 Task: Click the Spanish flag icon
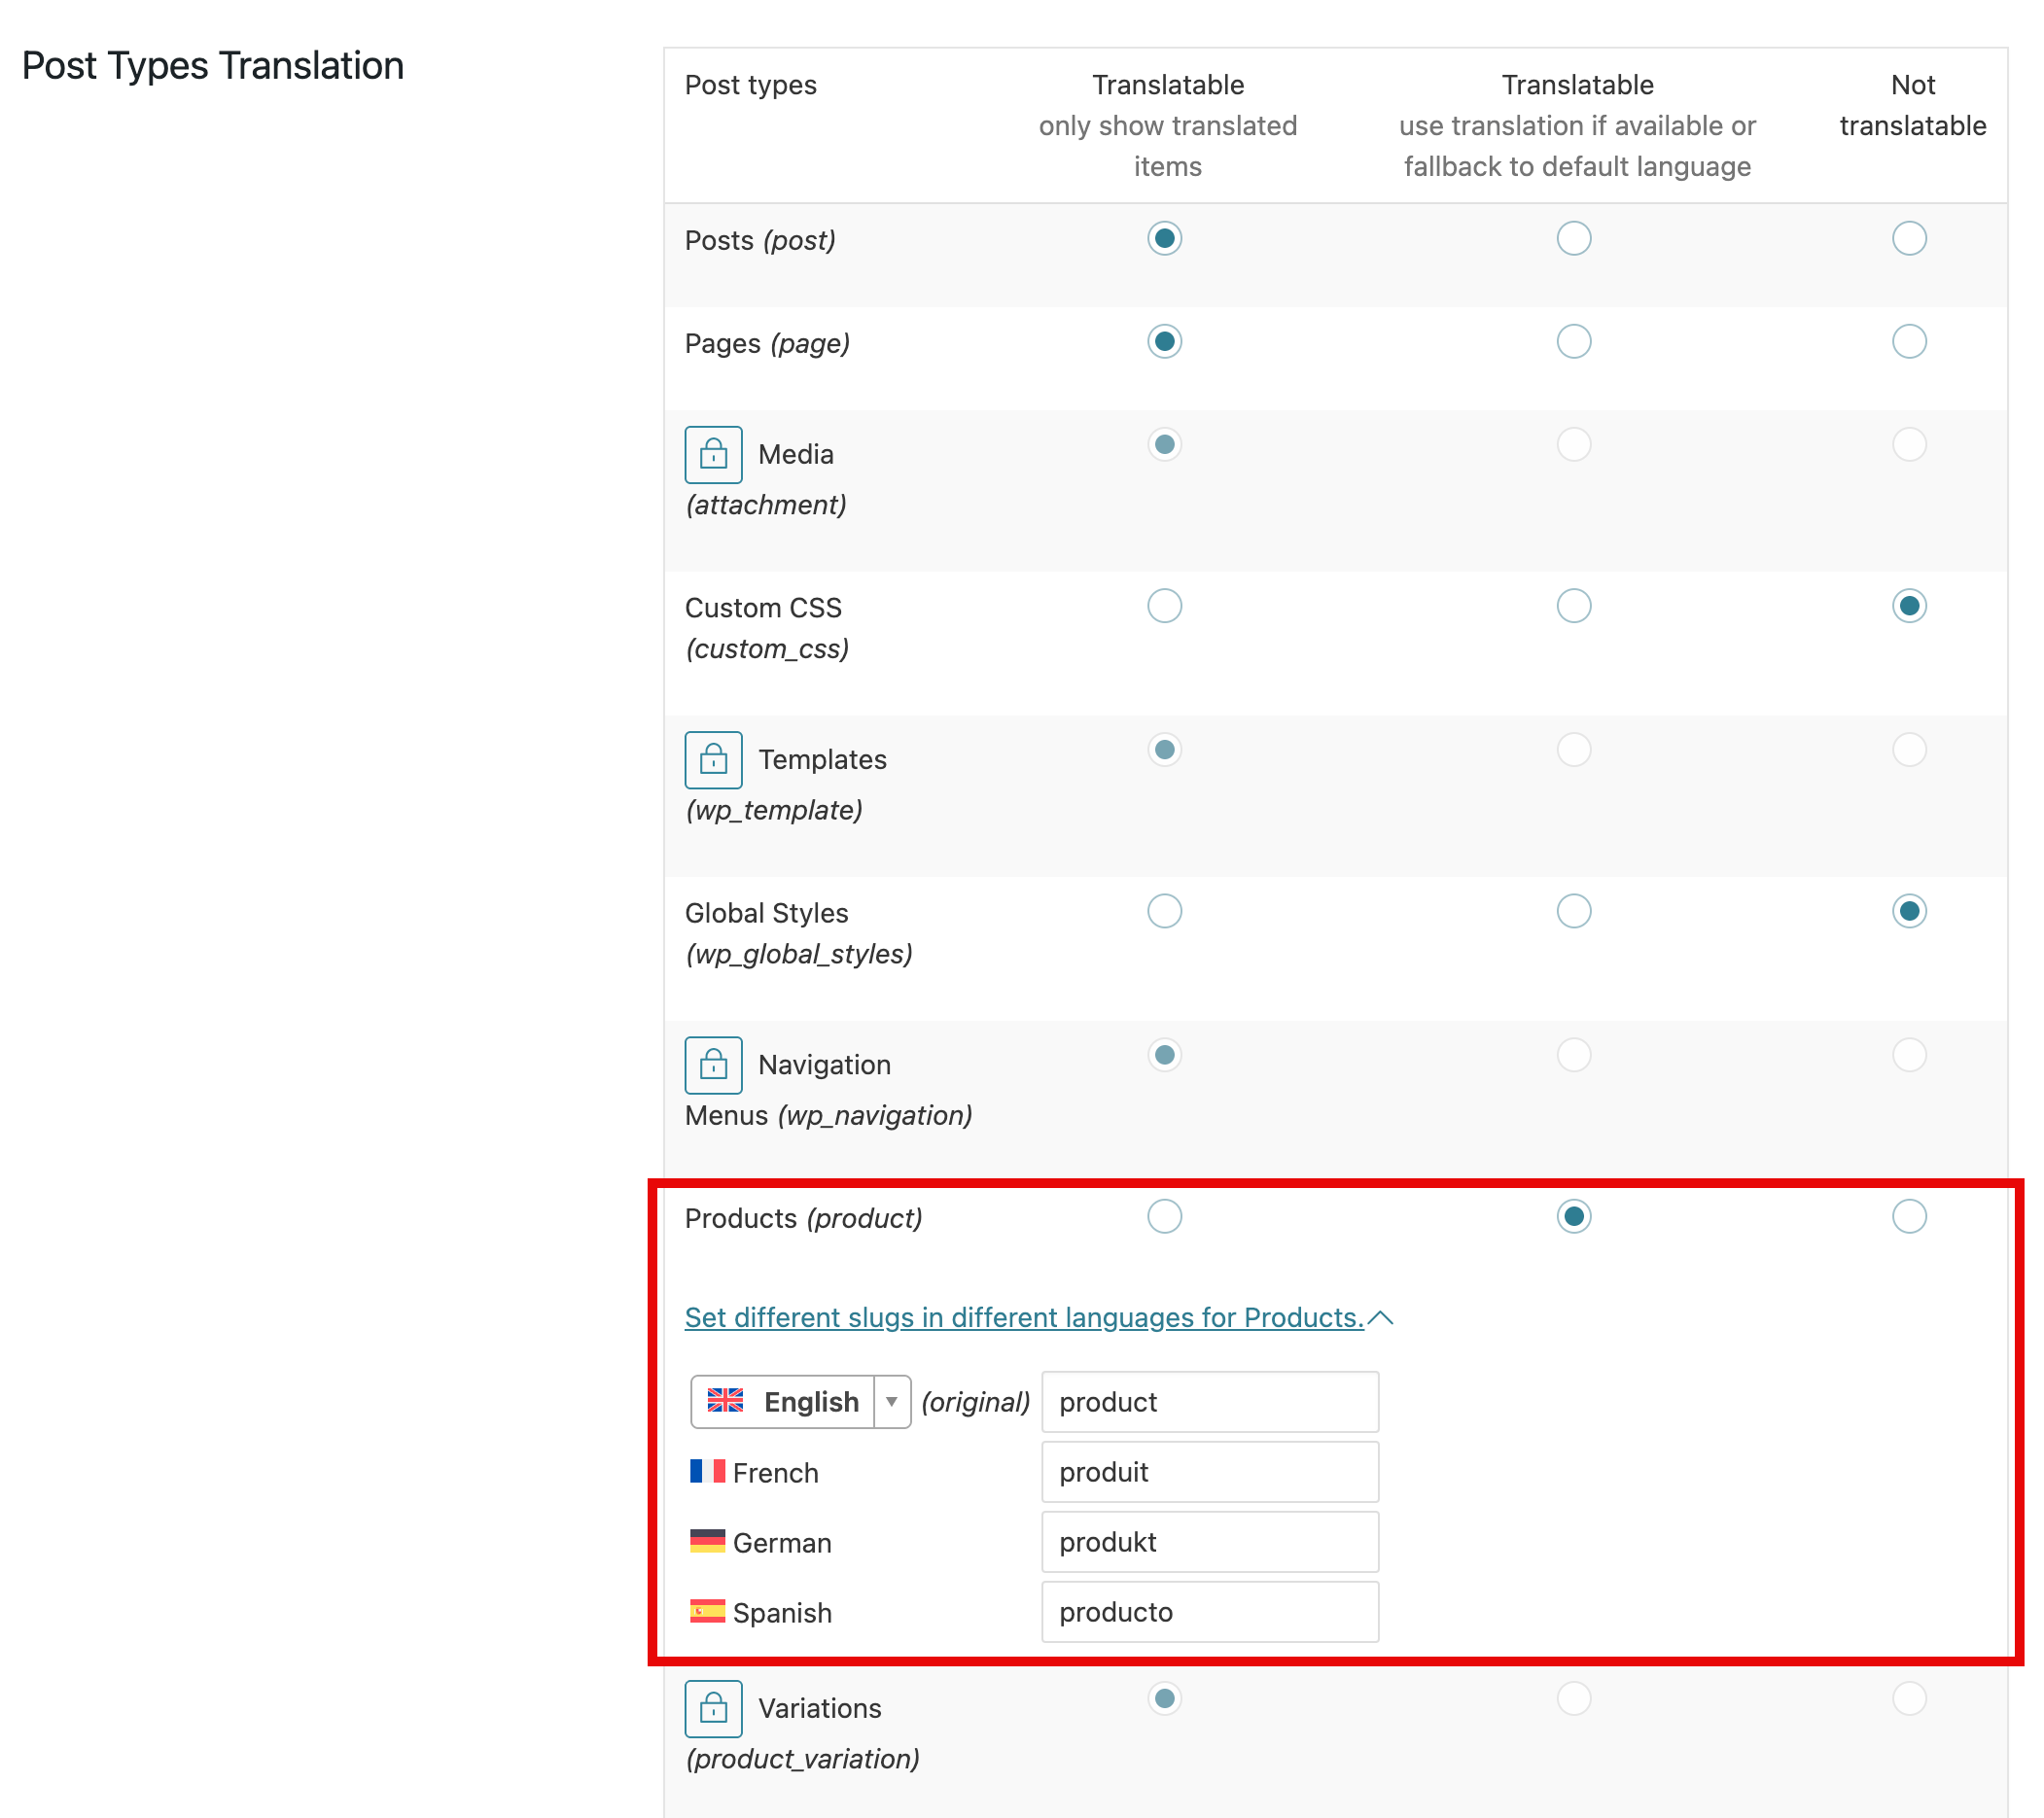(707, 1611)
